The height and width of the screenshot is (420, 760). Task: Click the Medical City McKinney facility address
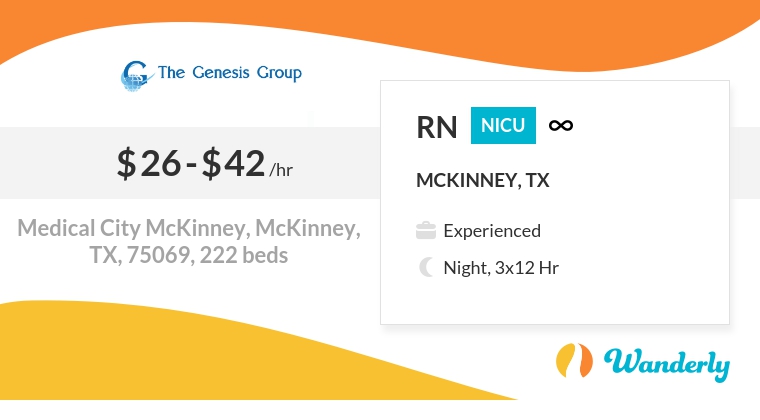[190, 229]
